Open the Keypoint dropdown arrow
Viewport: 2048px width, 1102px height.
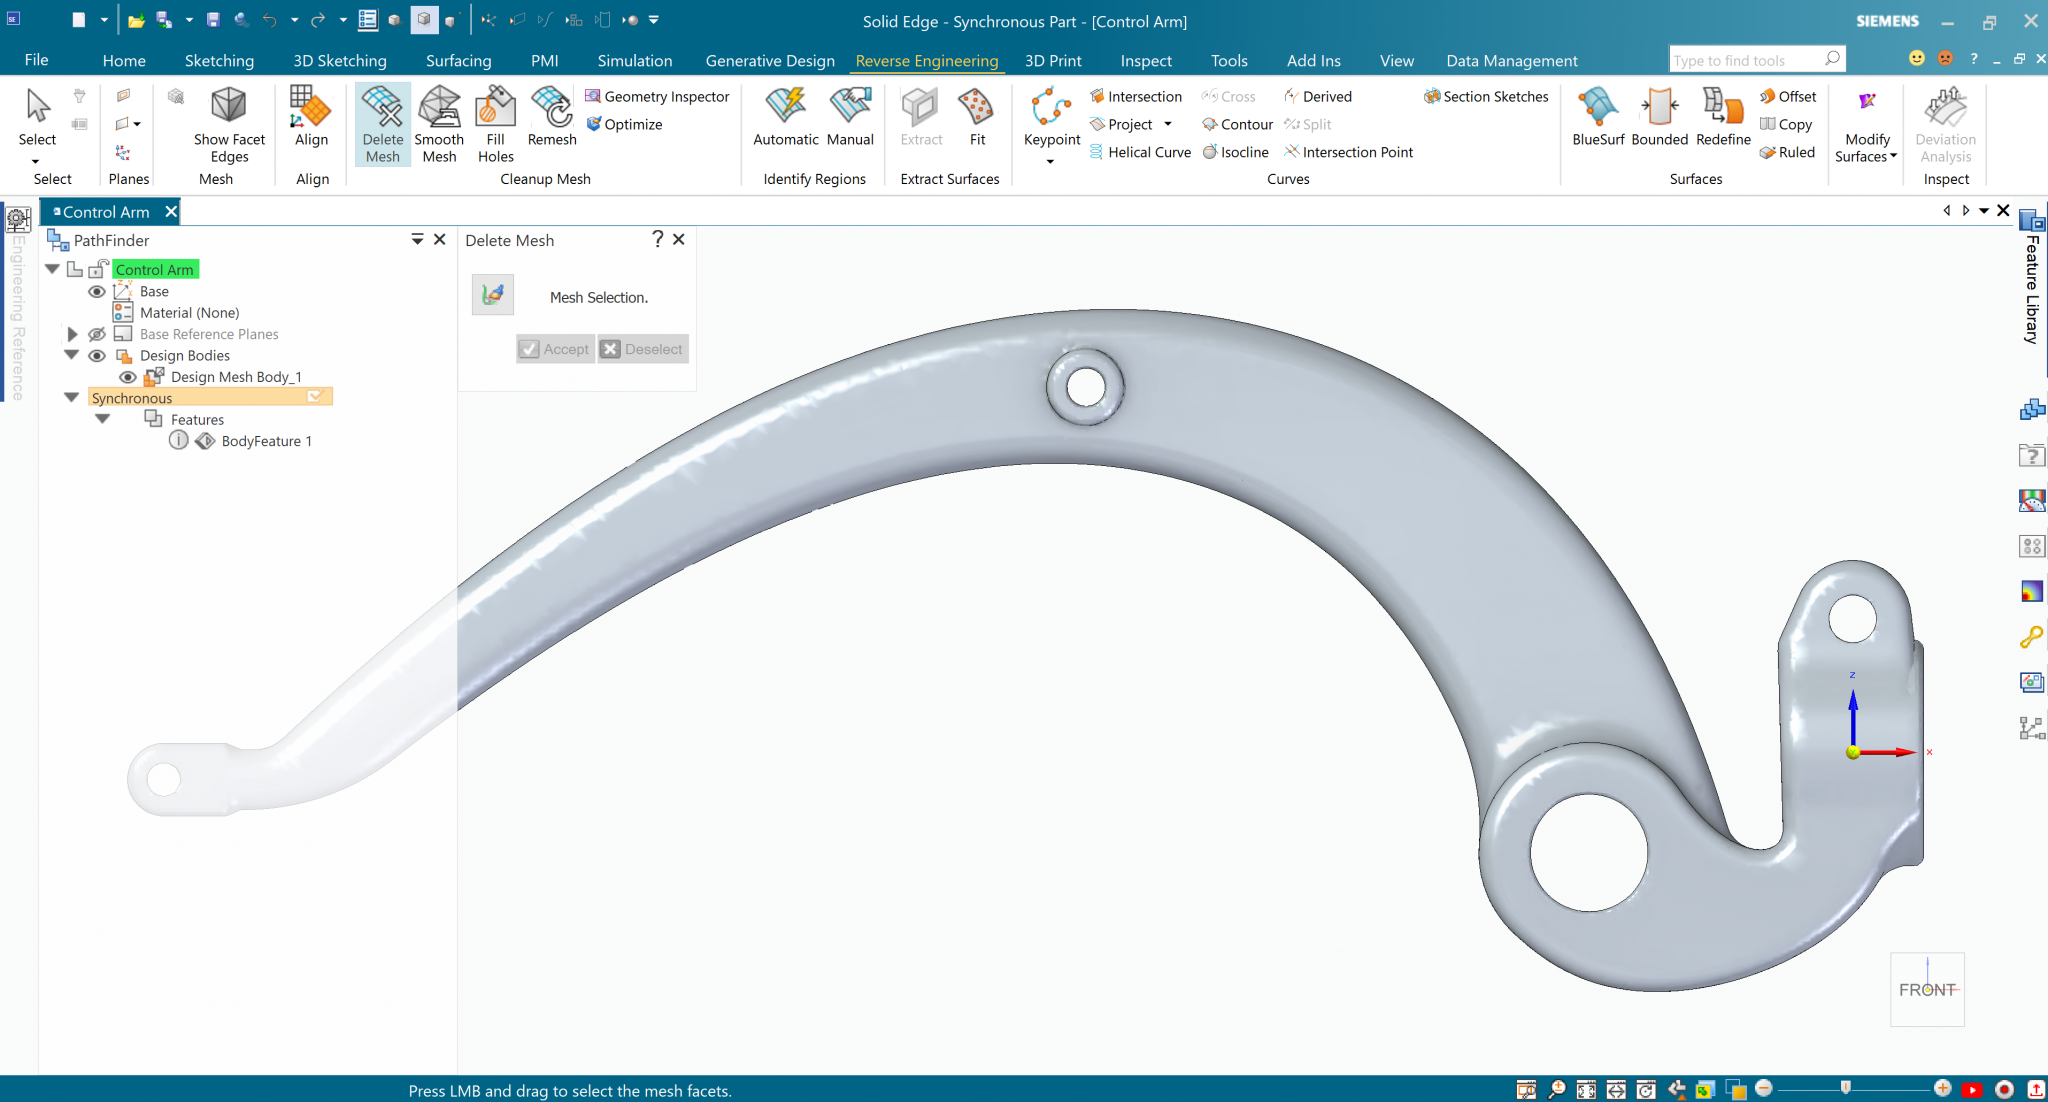pyautogui.click(x=1050, y=161)
